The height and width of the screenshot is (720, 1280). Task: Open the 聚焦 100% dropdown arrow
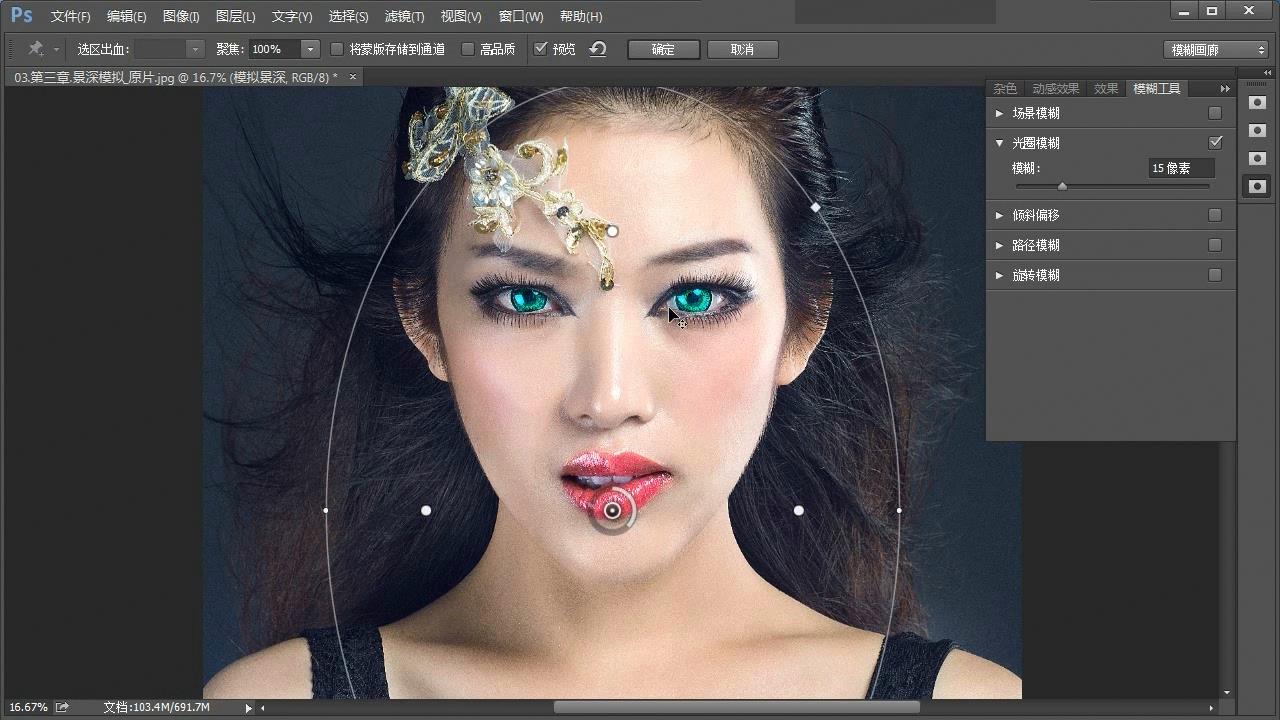pos(310,49)
